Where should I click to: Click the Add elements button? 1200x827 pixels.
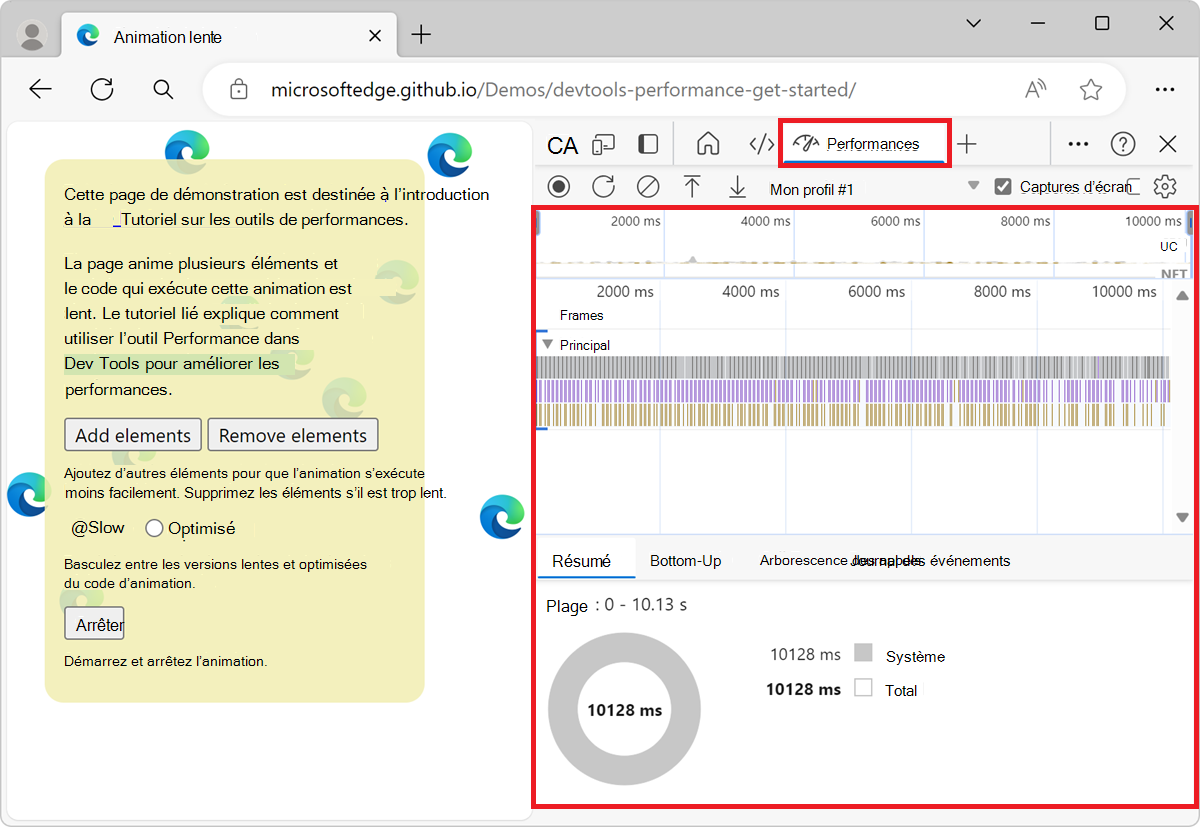click(x=133, y=435)
